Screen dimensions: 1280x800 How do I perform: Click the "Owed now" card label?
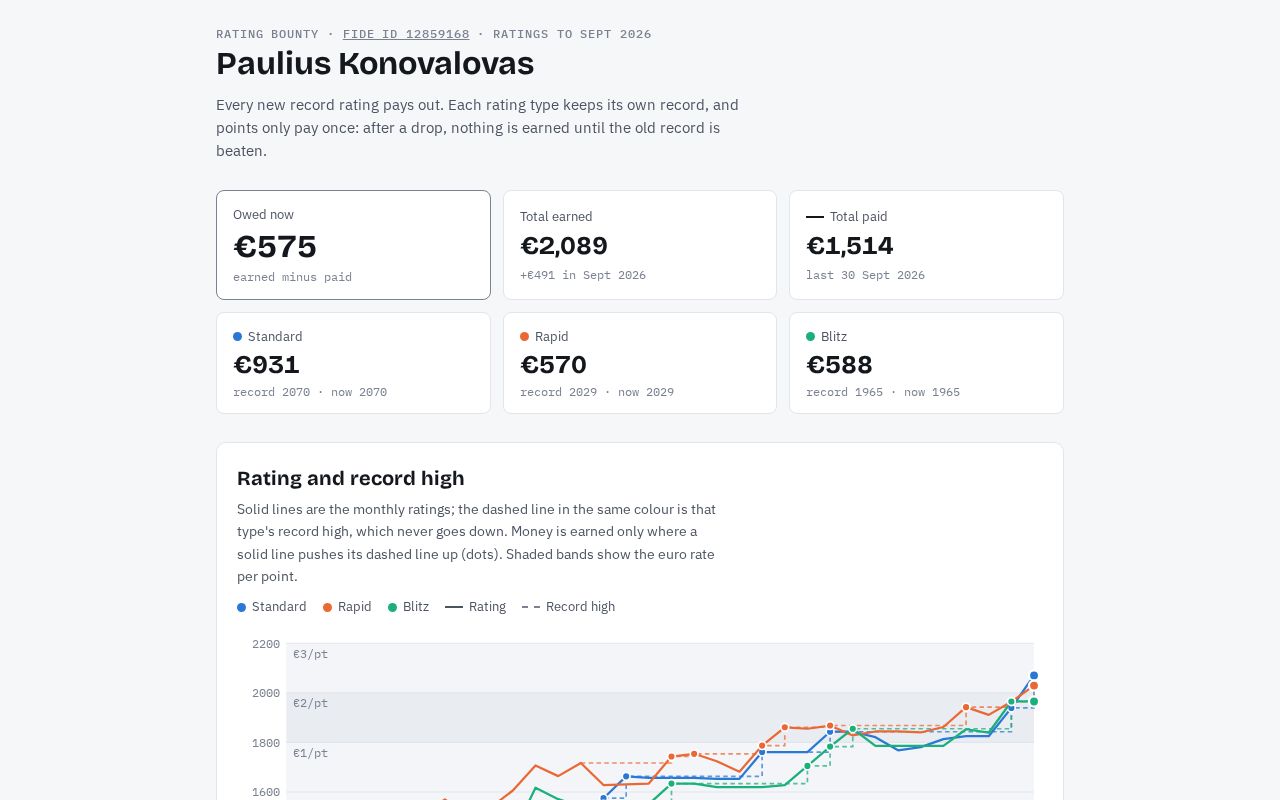click(263, 215)
